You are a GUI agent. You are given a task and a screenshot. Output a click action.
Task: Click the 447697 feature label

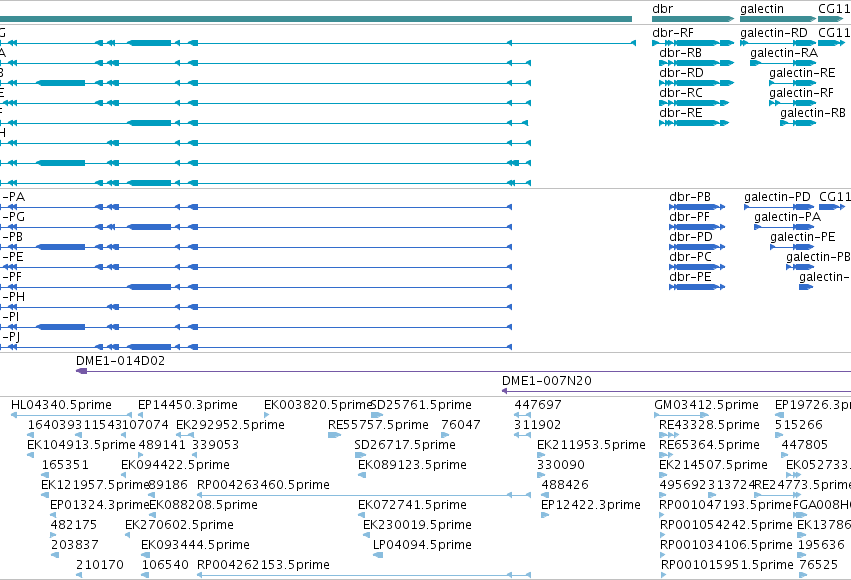(x=538, y=405)
